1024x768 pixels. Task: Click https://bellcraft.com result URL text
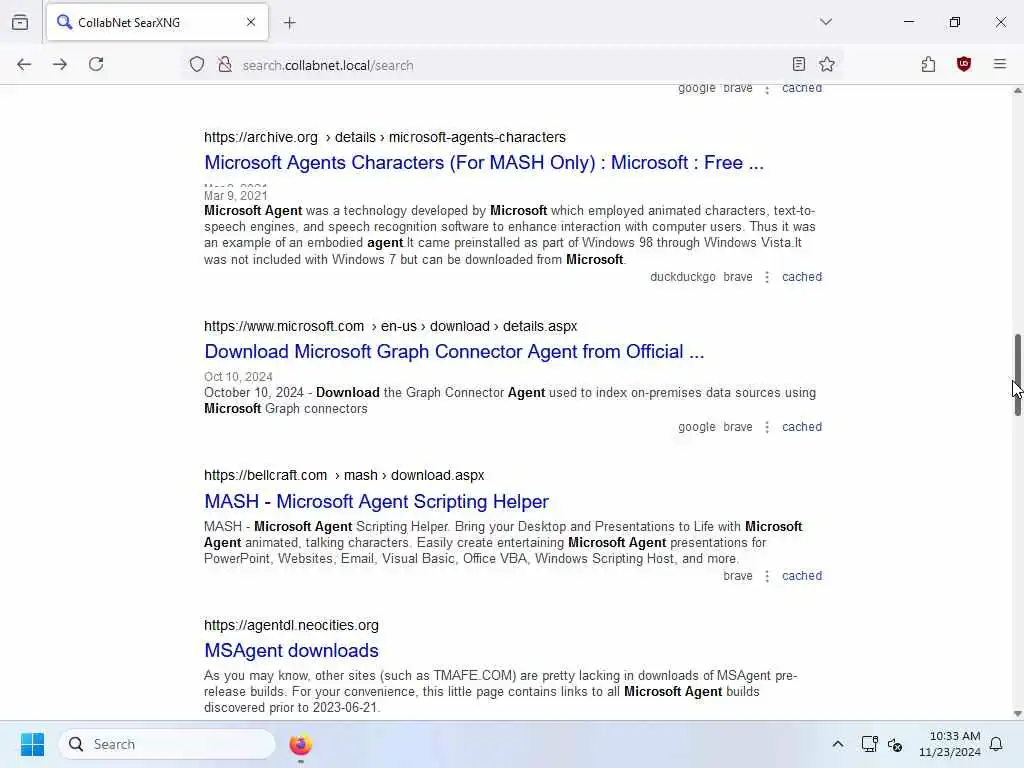coord(265,475)
